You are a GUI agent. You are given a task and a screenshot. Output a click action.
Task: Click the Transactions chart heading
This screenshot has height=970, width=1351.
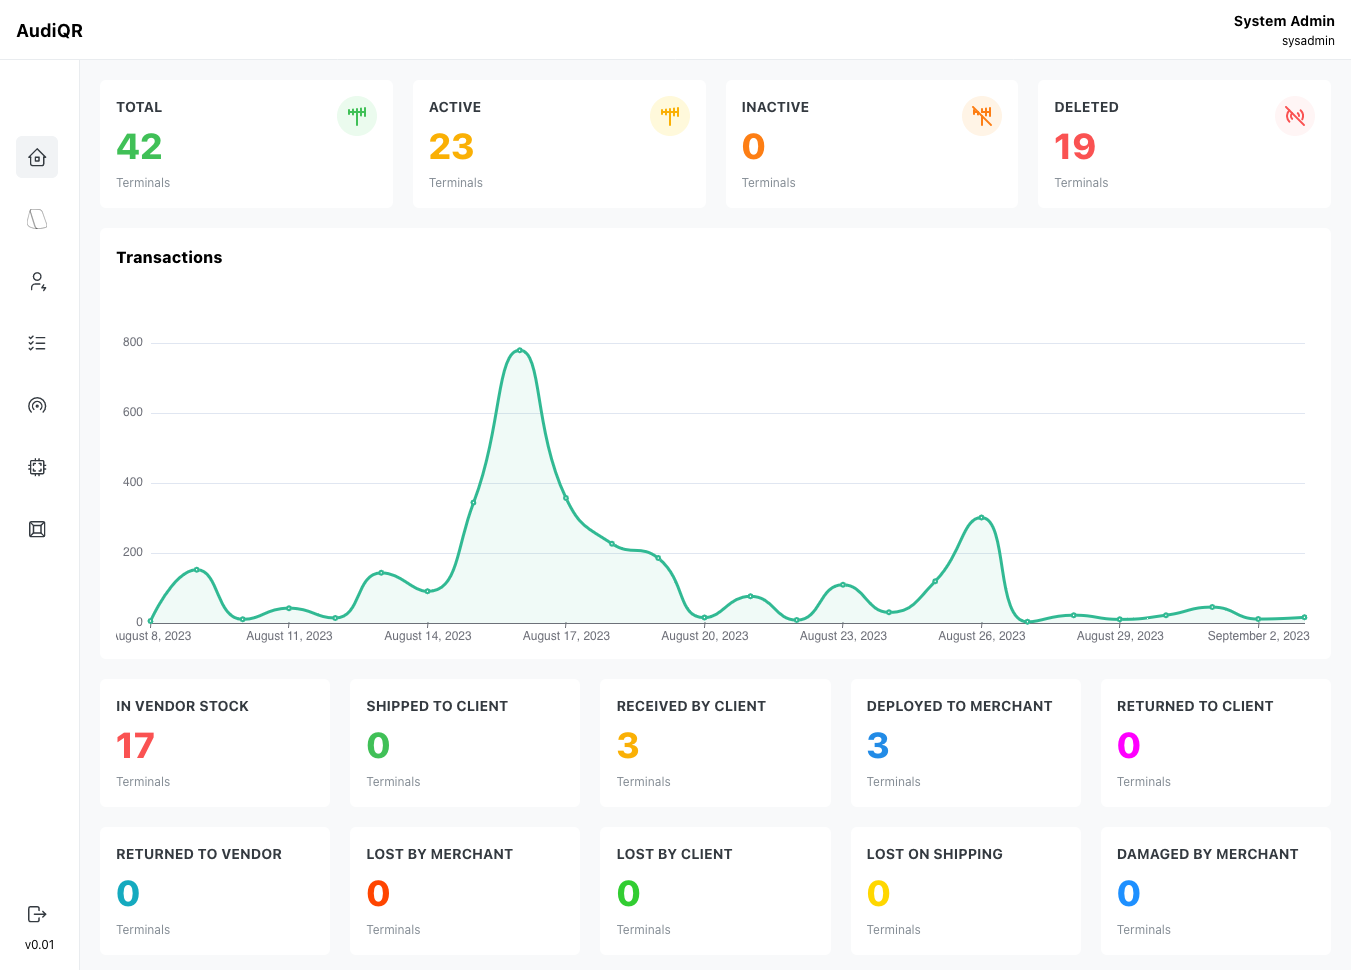tap(169, 257)
